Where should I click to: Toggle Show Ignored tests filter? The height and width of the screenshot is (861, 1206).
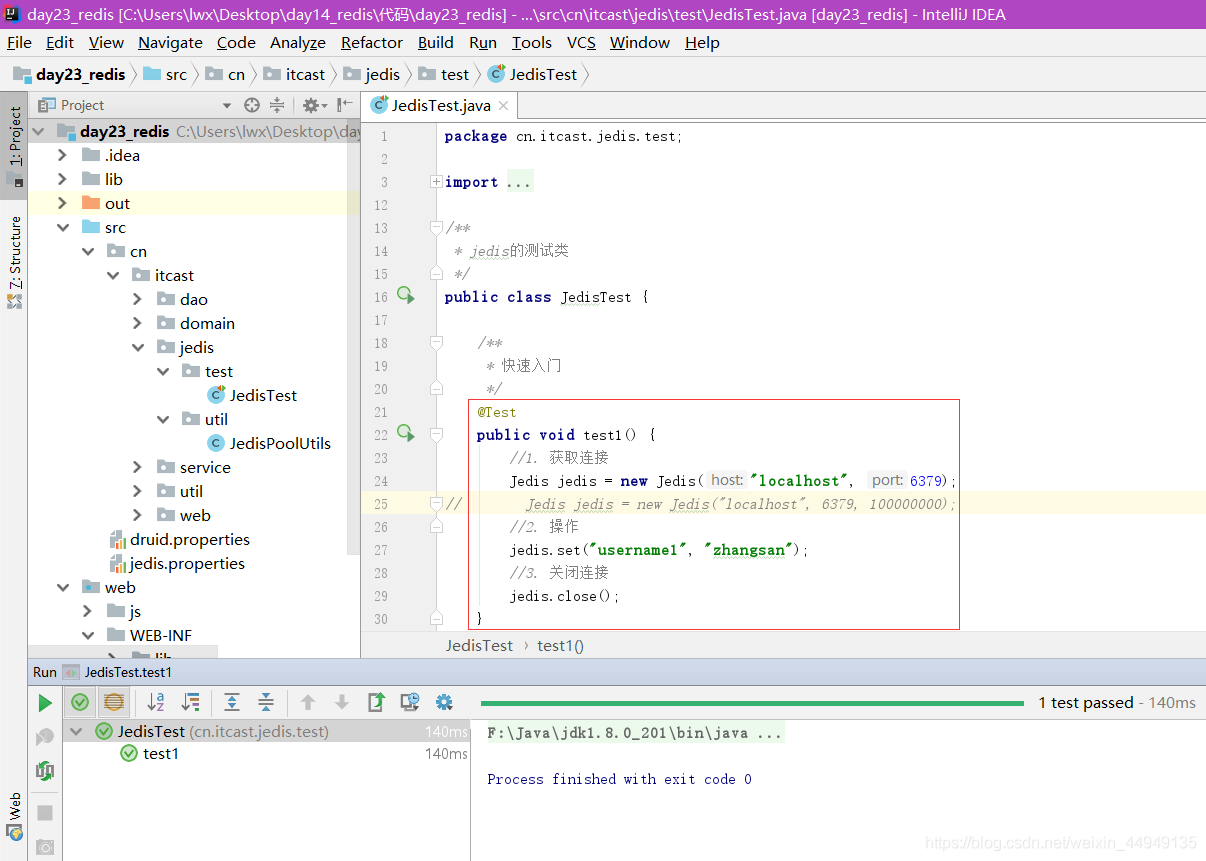[x=113, y=702]
